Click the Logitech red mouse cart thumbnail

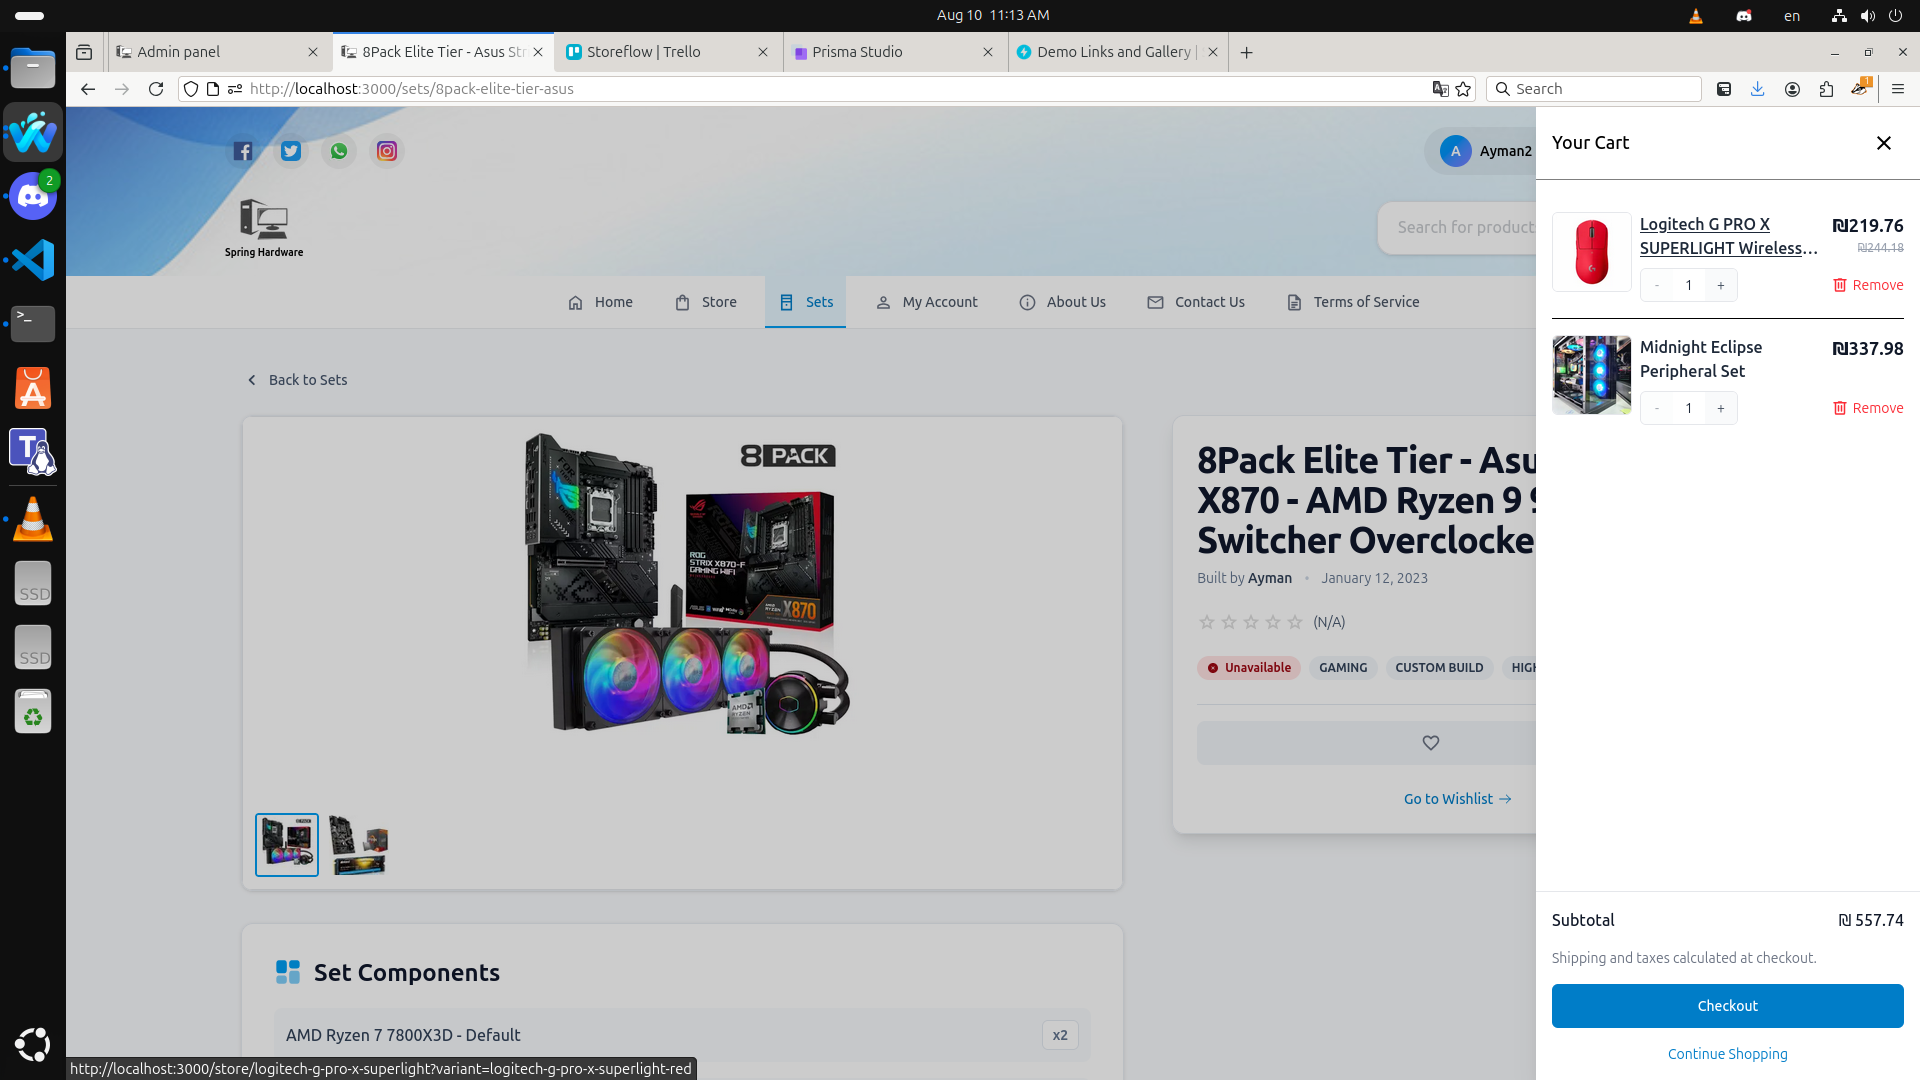point(1592,252)
